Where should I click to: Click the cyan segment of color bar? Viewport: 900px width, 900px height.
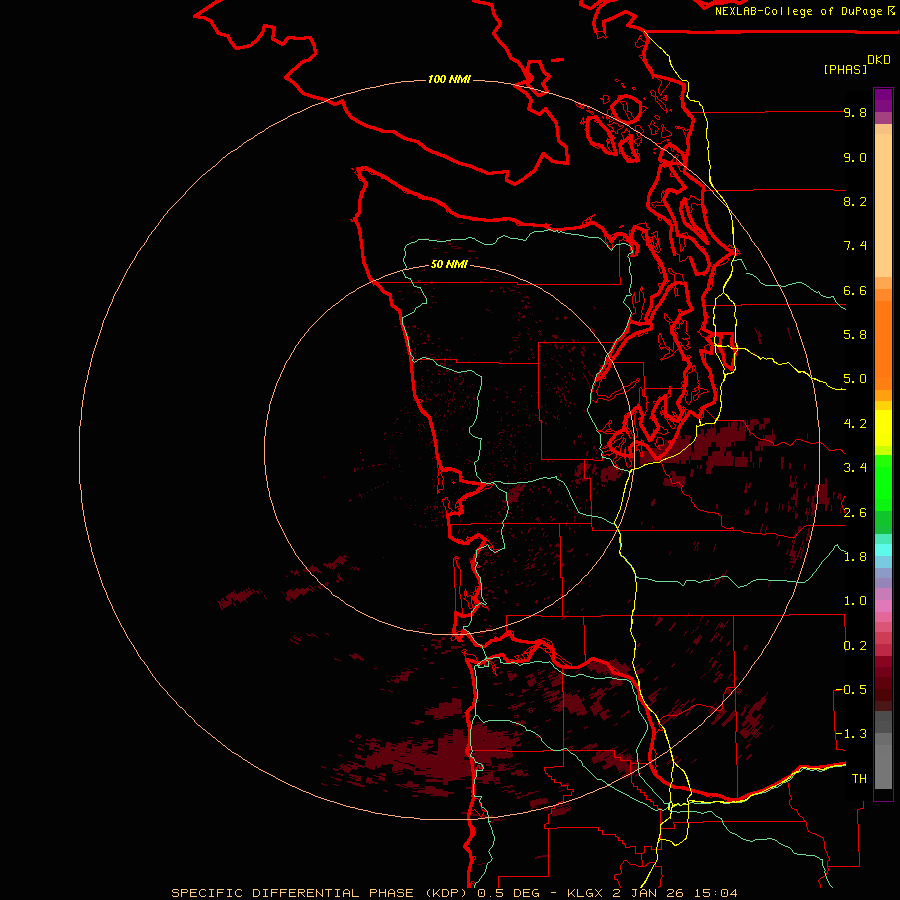[x=883, y=549]
